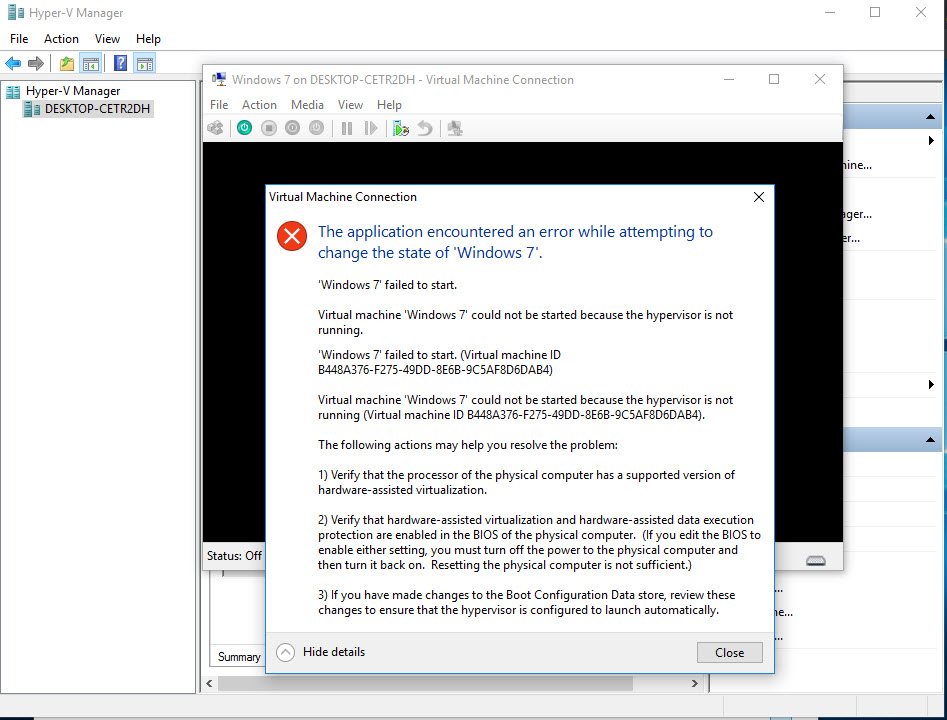Click the Shut Down icon in VM toolbar
This screenshot has height=720, width=947.
tap(292, 128)
